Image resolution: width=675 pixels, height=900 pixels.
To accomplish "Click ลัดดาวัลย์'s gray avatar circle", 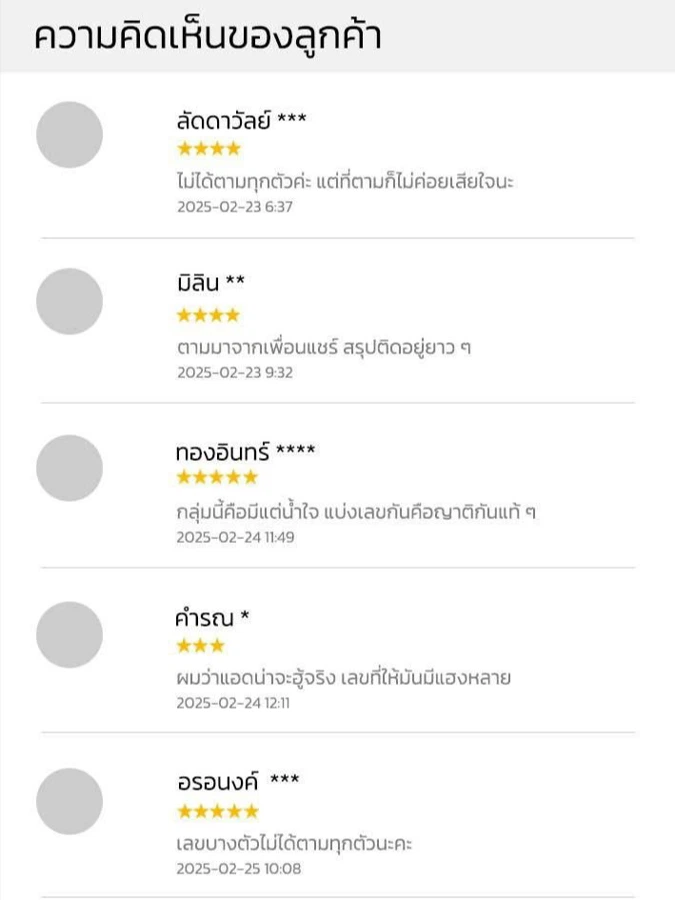I will pos(69,135).
